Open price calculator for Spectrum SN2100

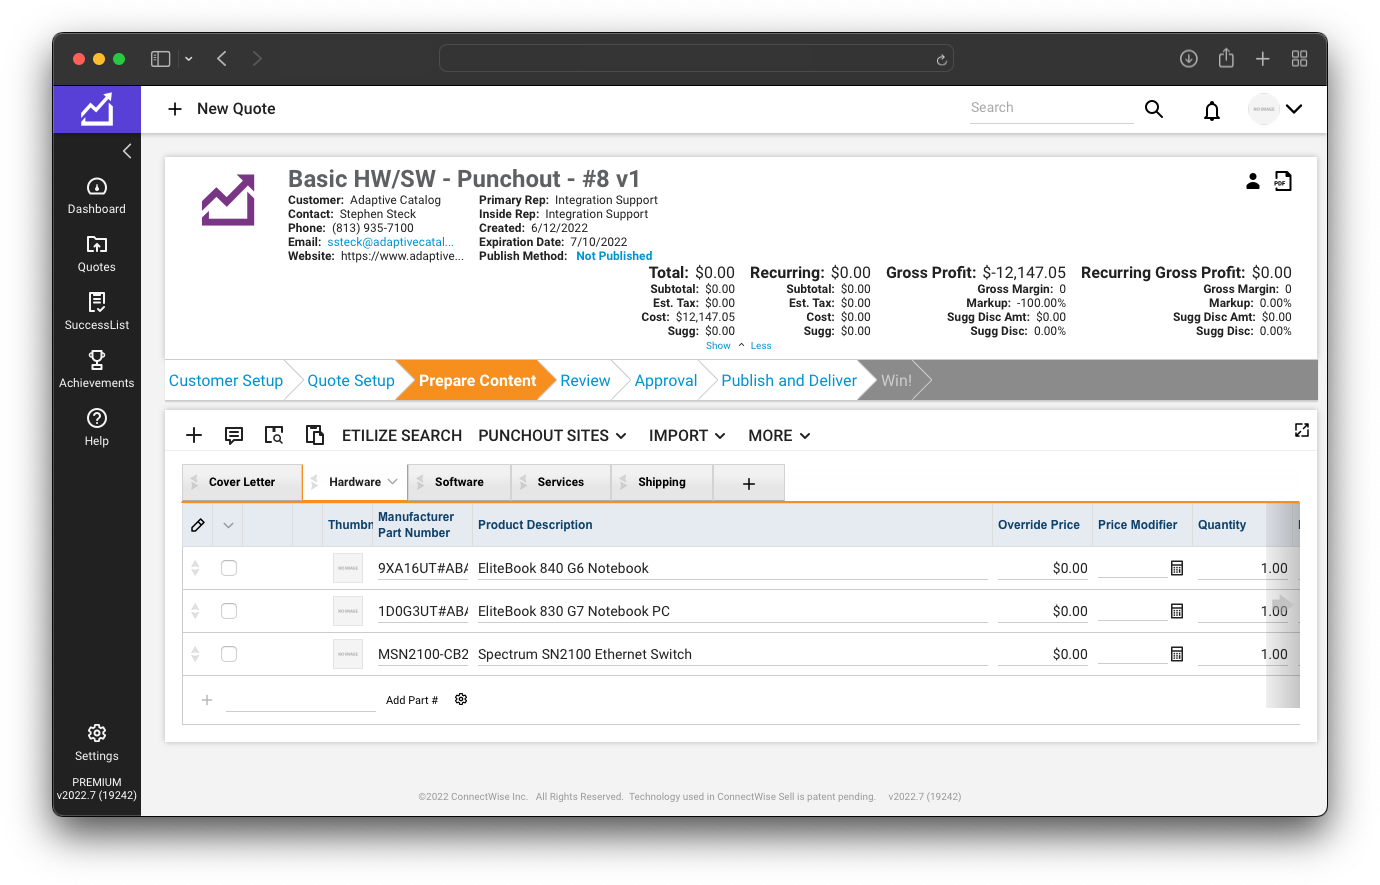(1177, 654)
